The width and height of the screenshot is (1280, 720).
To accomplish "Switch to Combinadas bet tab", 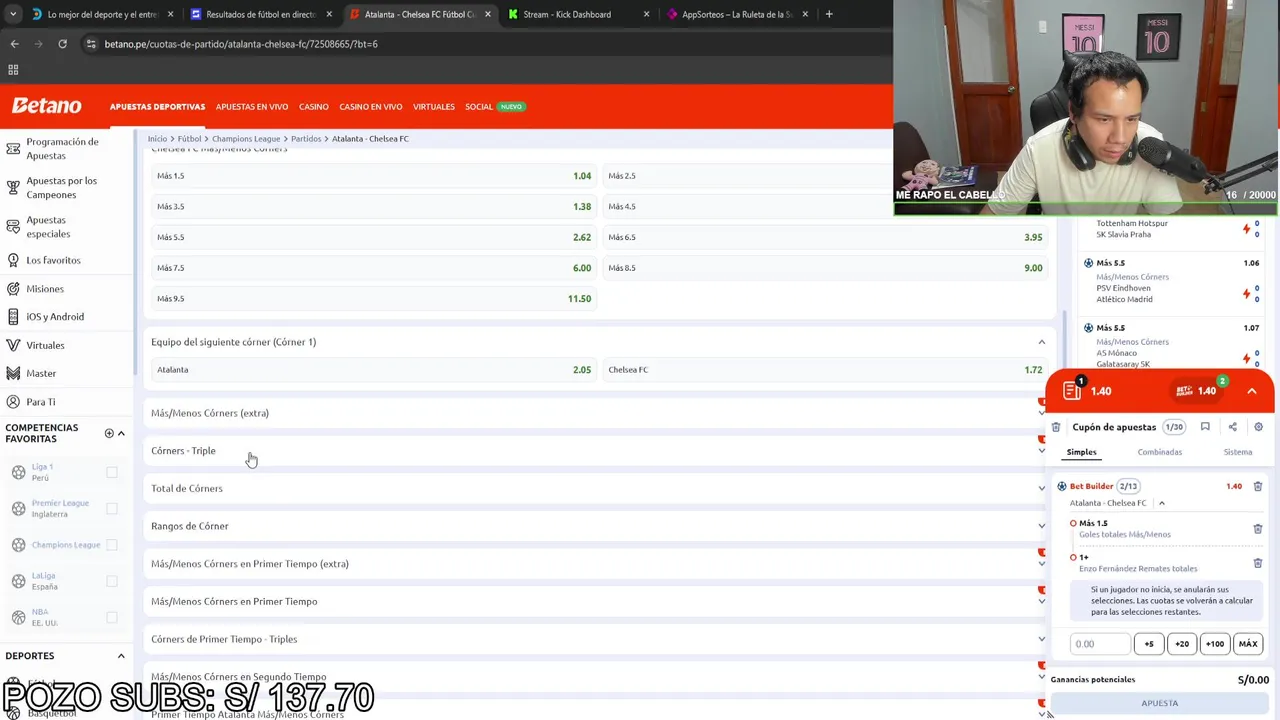I will [x=1160, y=452].
